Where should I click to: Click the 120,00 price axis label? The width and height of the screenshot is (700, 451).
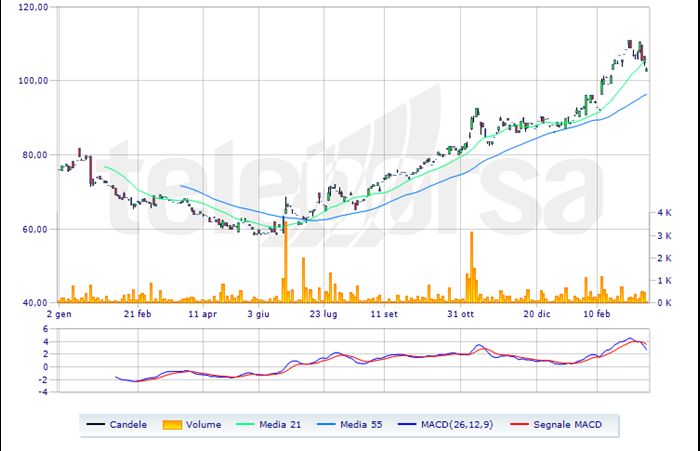[35, 7]
